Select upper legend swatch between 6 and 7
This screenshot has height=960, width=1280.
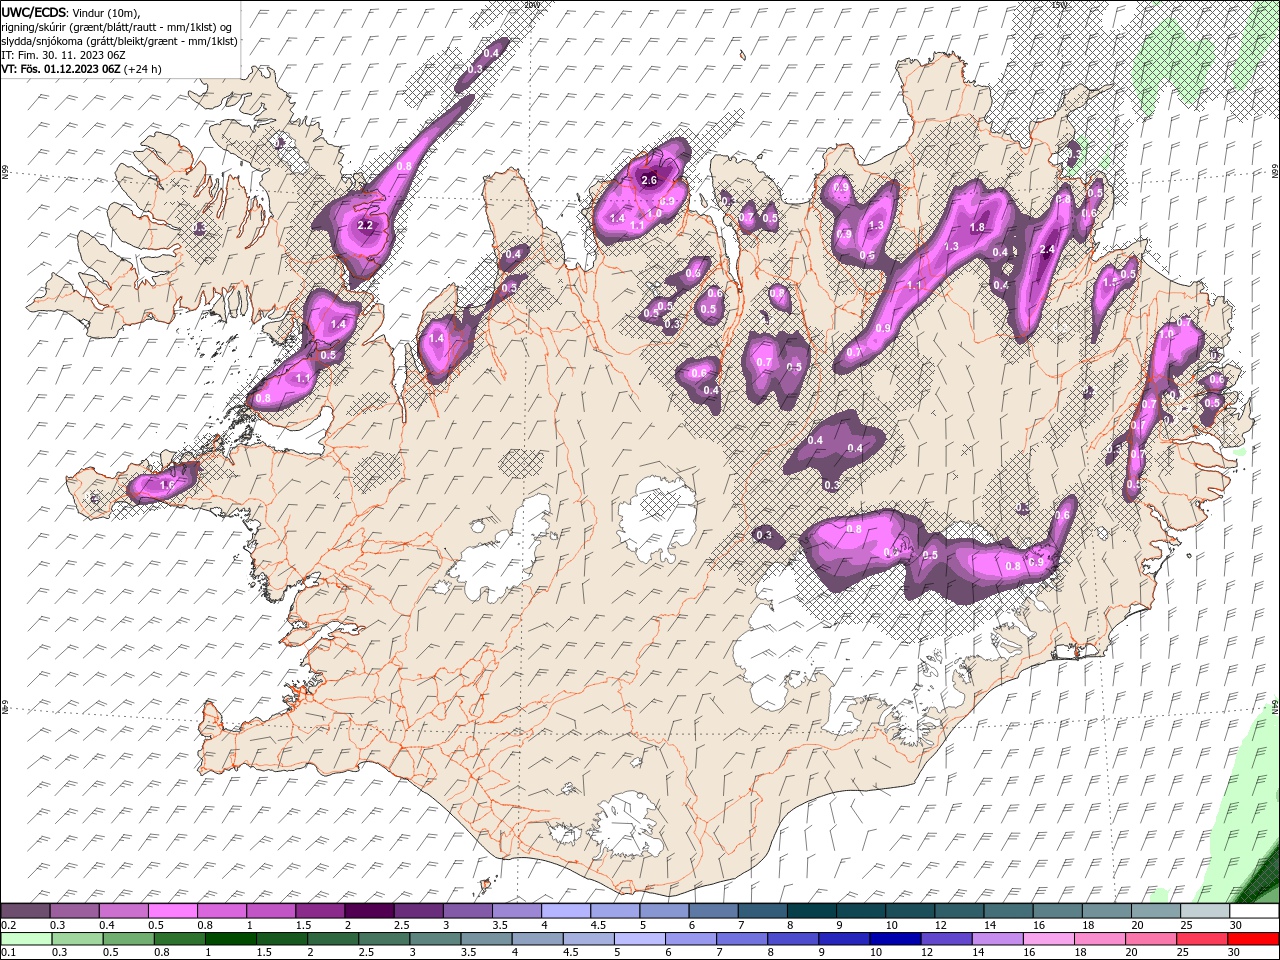(x=713, y=911)
